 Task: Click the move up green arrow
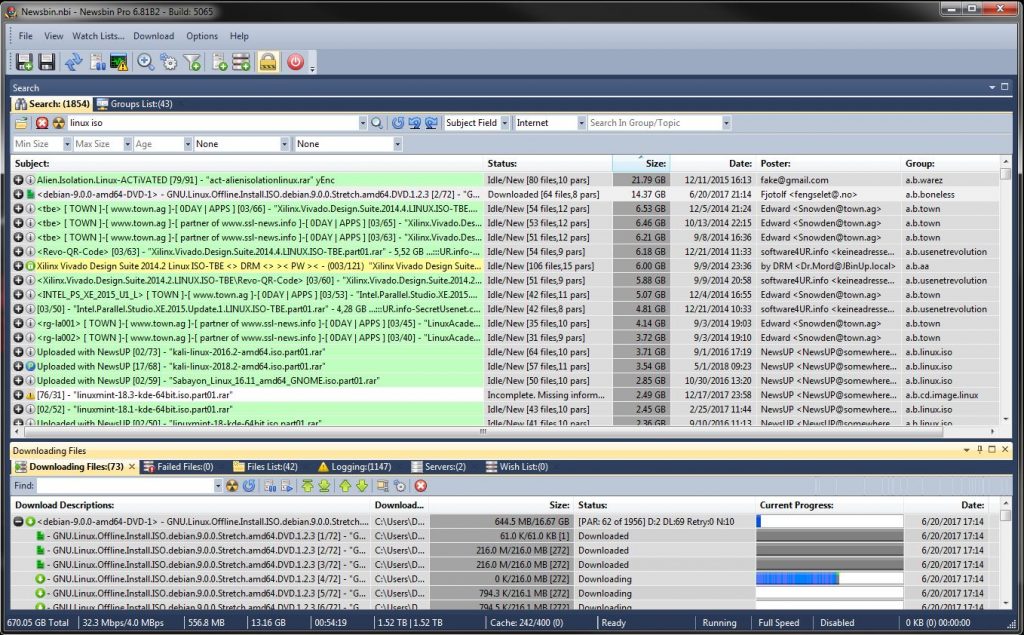(345, 486)
